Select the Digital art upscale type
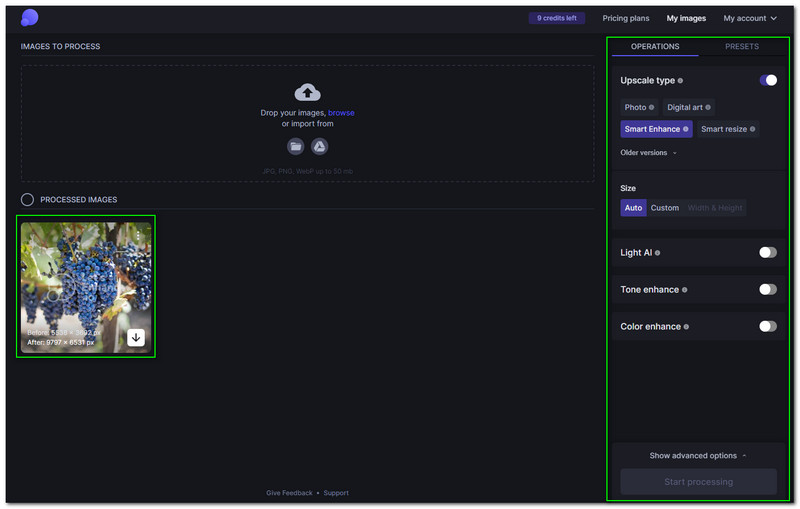800x509 pixels. [688, 107]
